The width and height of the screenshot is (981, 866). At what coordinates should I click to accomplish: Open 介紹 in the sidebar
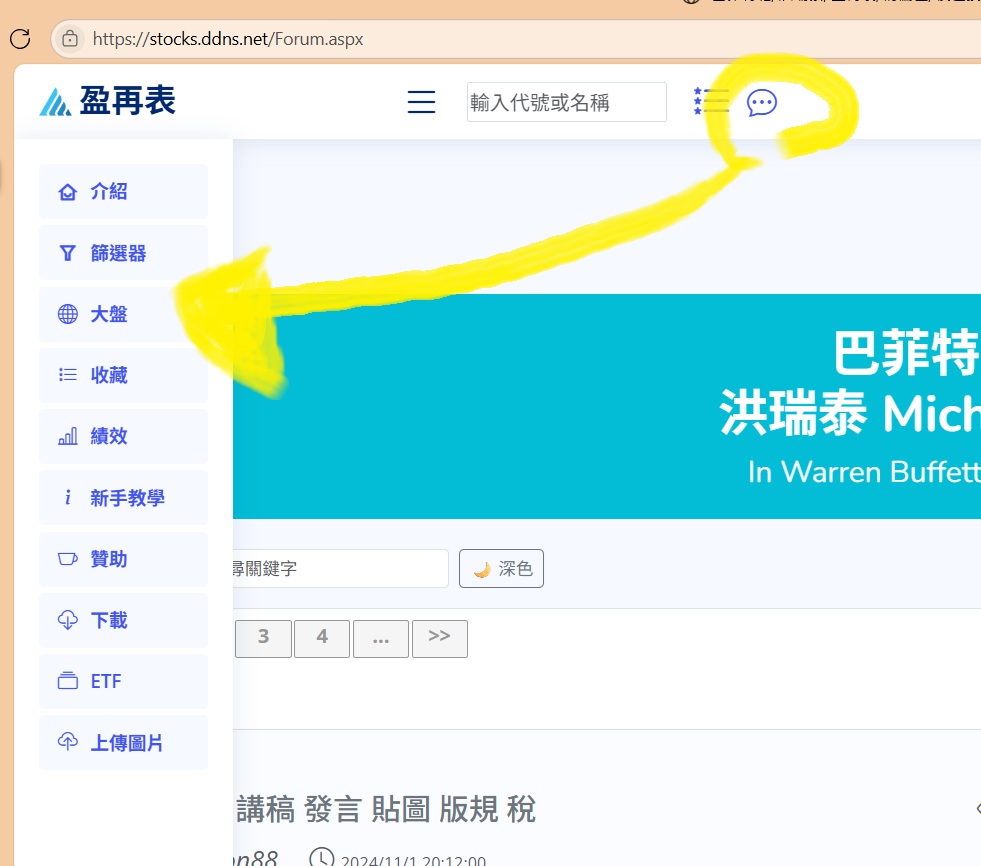click(123, 192)
